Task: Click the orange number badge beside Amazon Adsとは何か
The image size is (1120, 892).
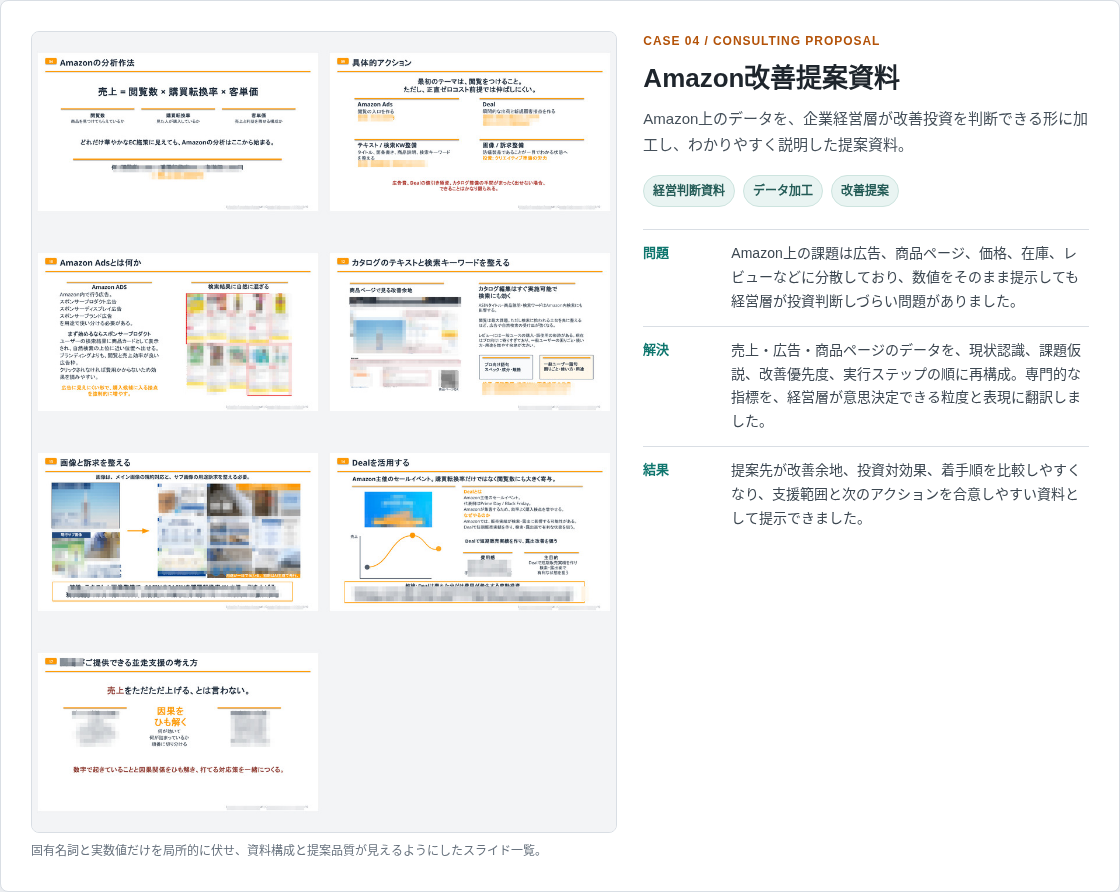Action: click(x=51, y=262)
